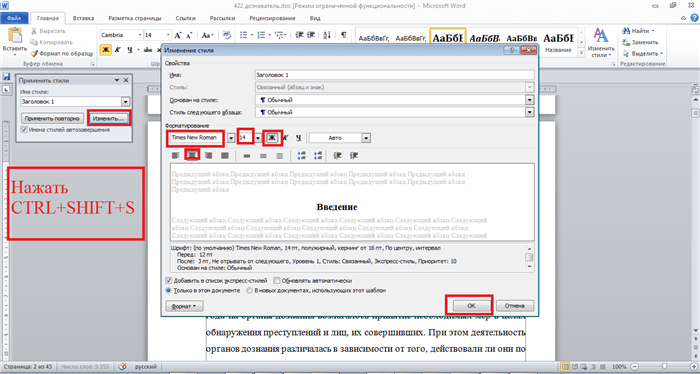Decrease paragraph spacing in style dialog

point(318,155)
